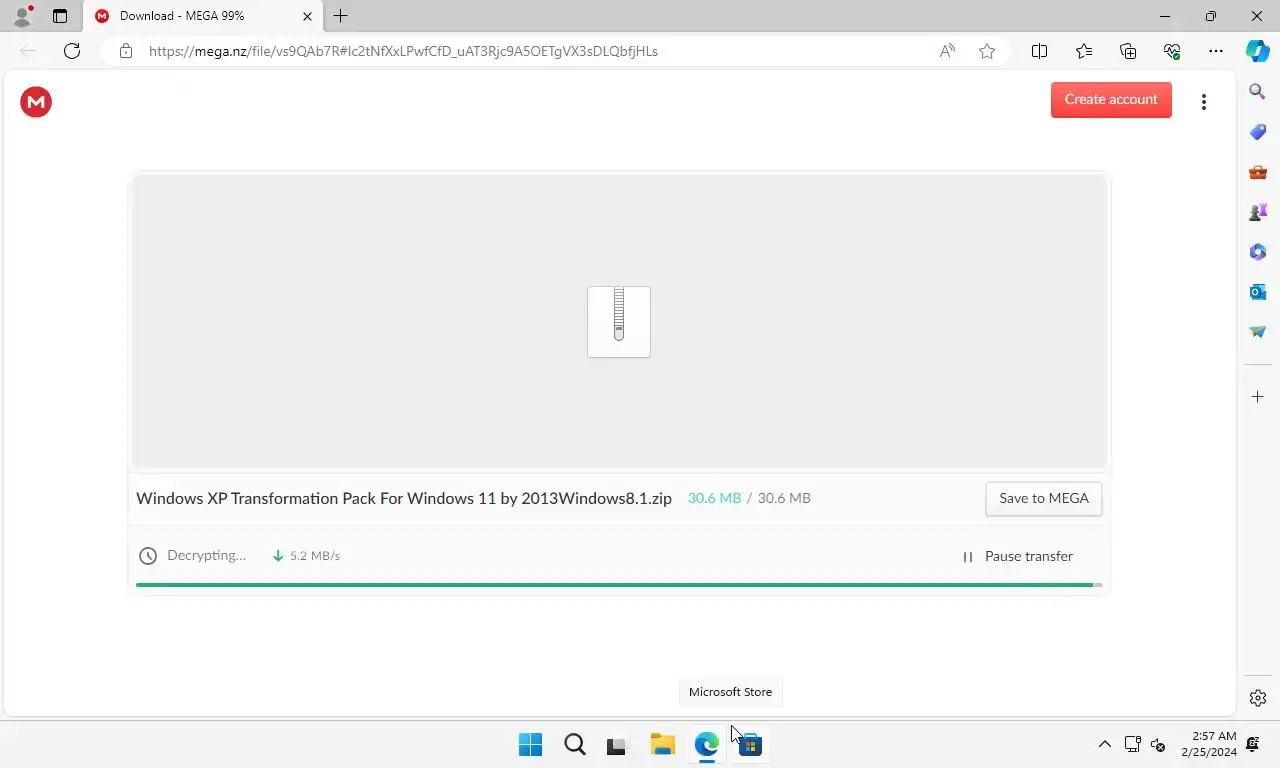Open sidebar Search icon
The height and width of the screenshot is (768, 1280).
tap(1258, 92)
